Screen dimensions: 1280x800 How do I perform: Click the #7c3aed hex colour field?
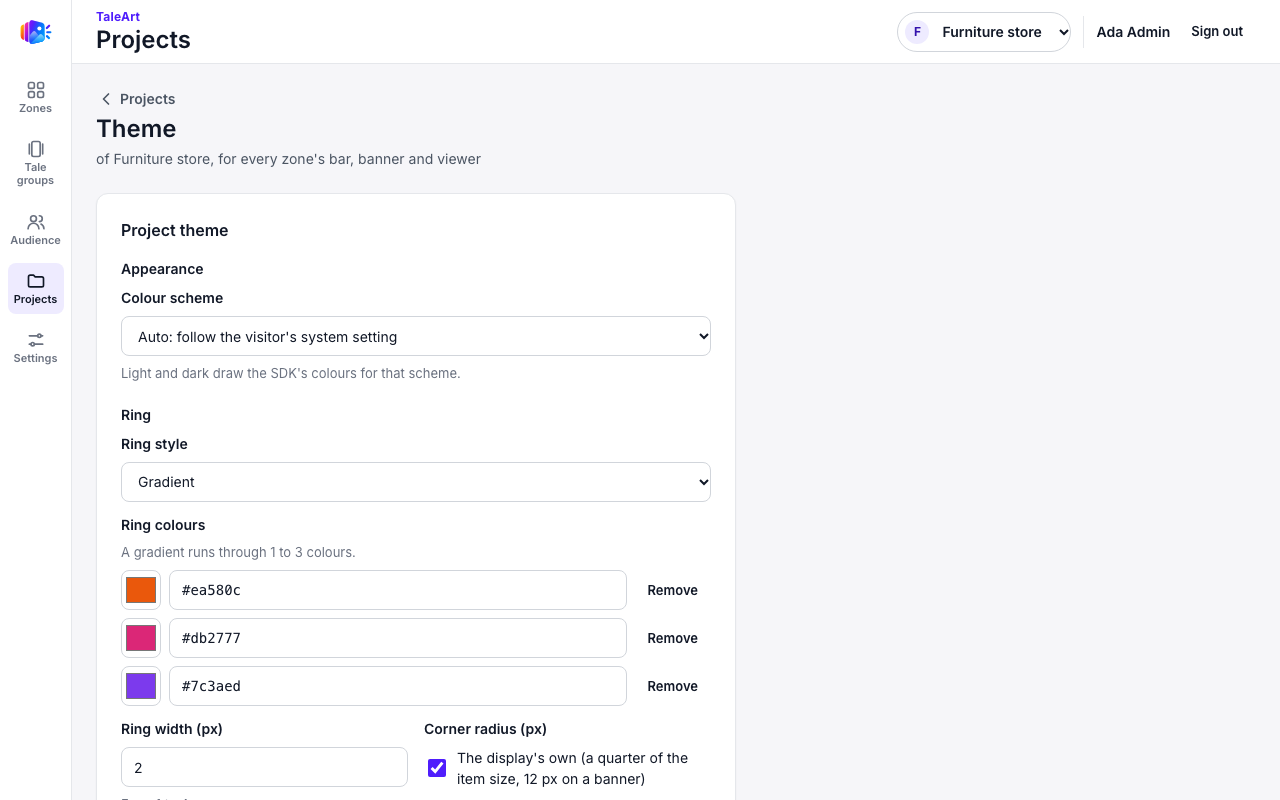398,686
